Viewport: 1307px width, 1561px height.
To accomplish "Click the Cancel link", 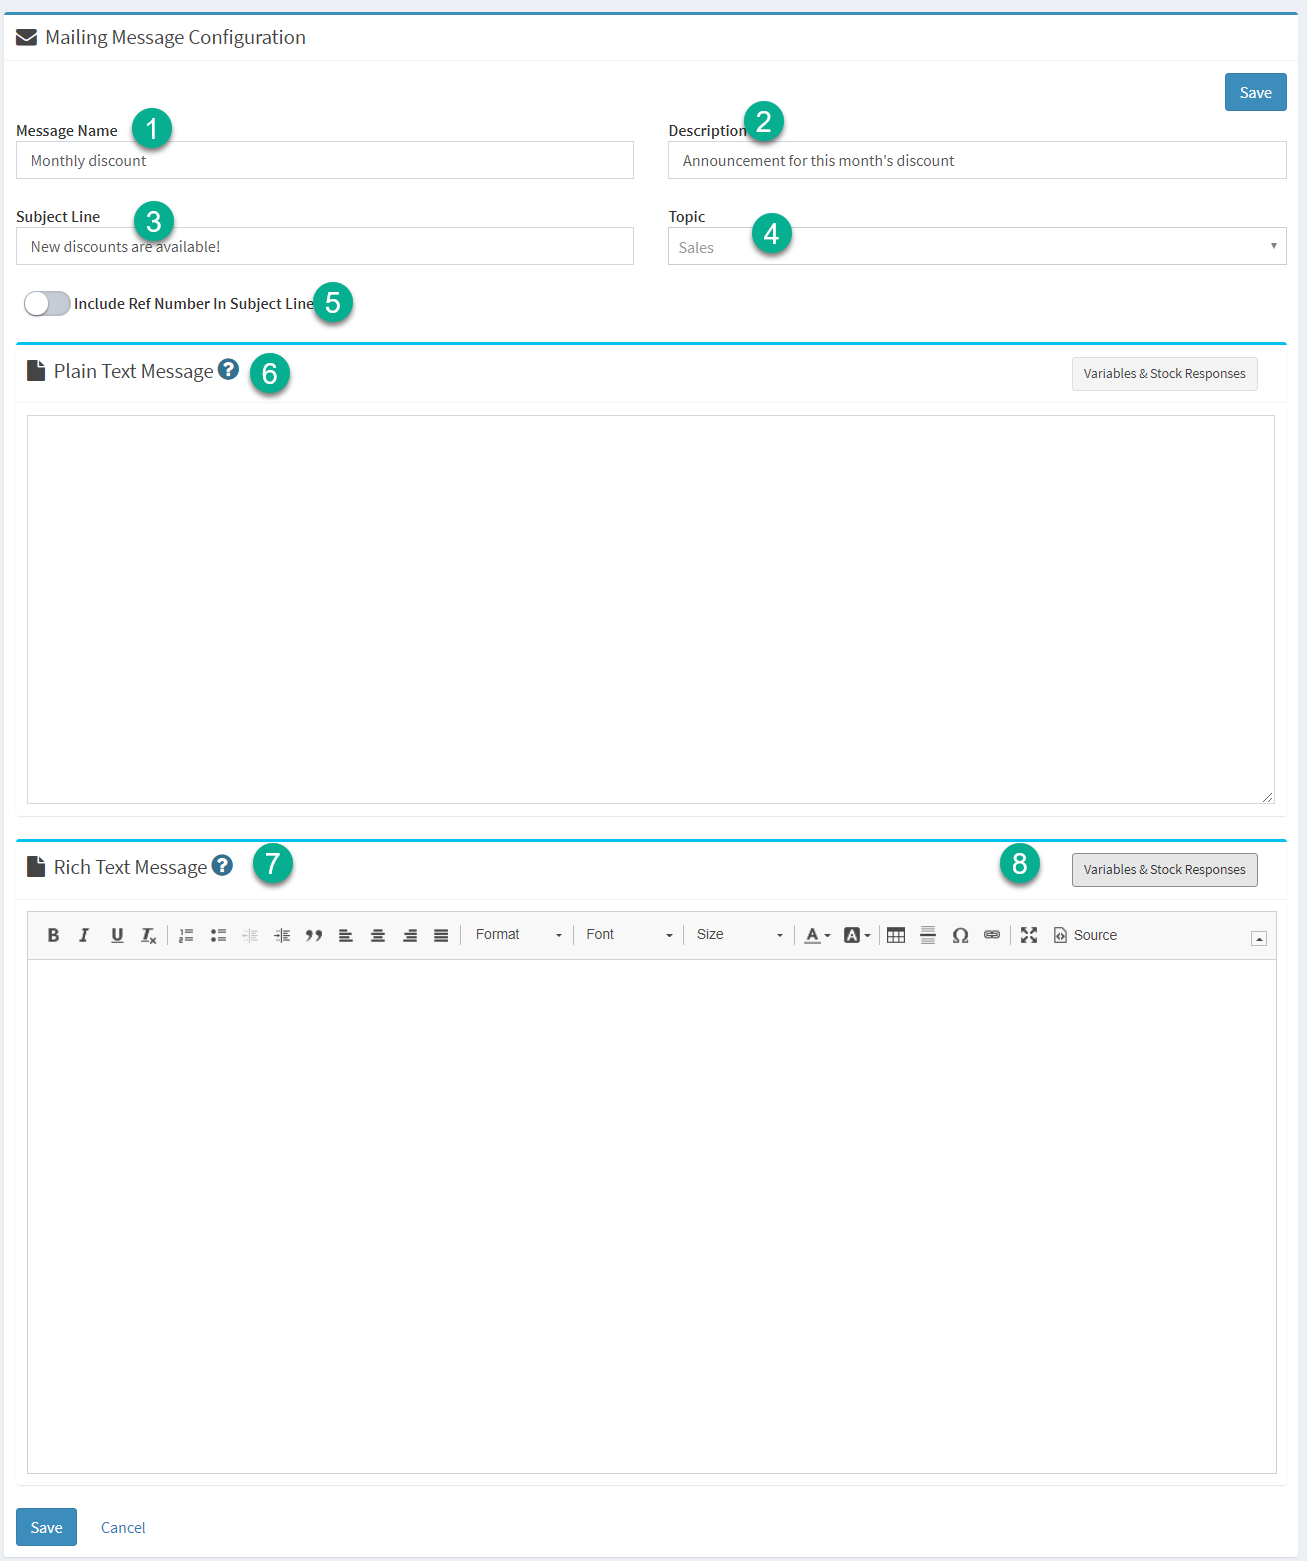I will tap(123, 1527).
